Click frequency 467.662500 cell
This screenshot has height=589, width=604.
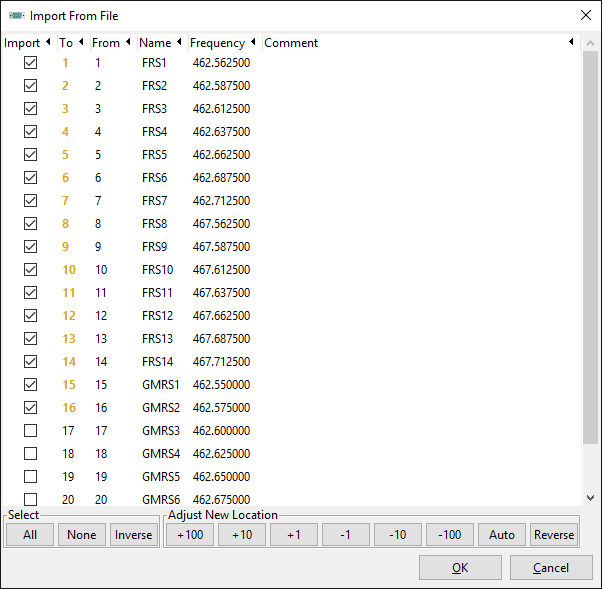(221, 316)
